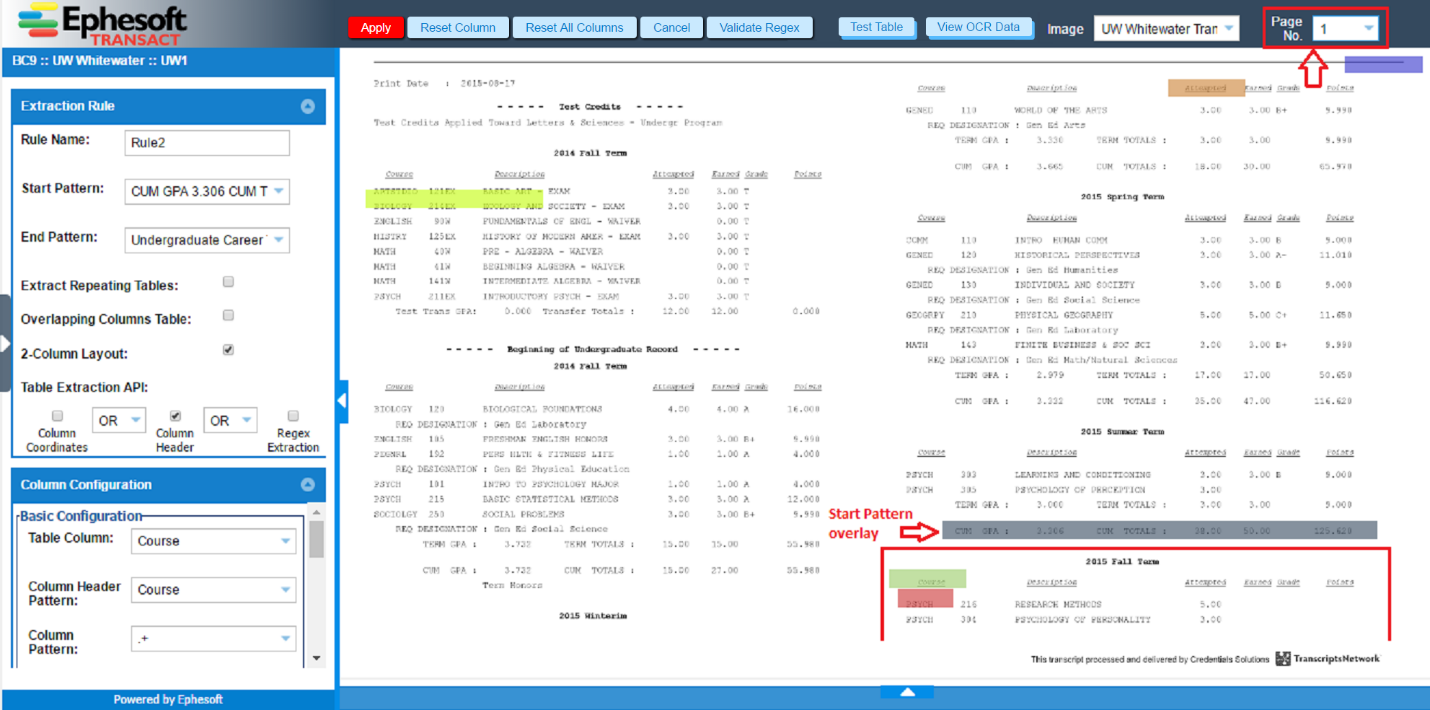This screenshot has height=710, width=1430.
Task: Click scrollbar down arrow in Column Configuration
Action: point(316,658)
